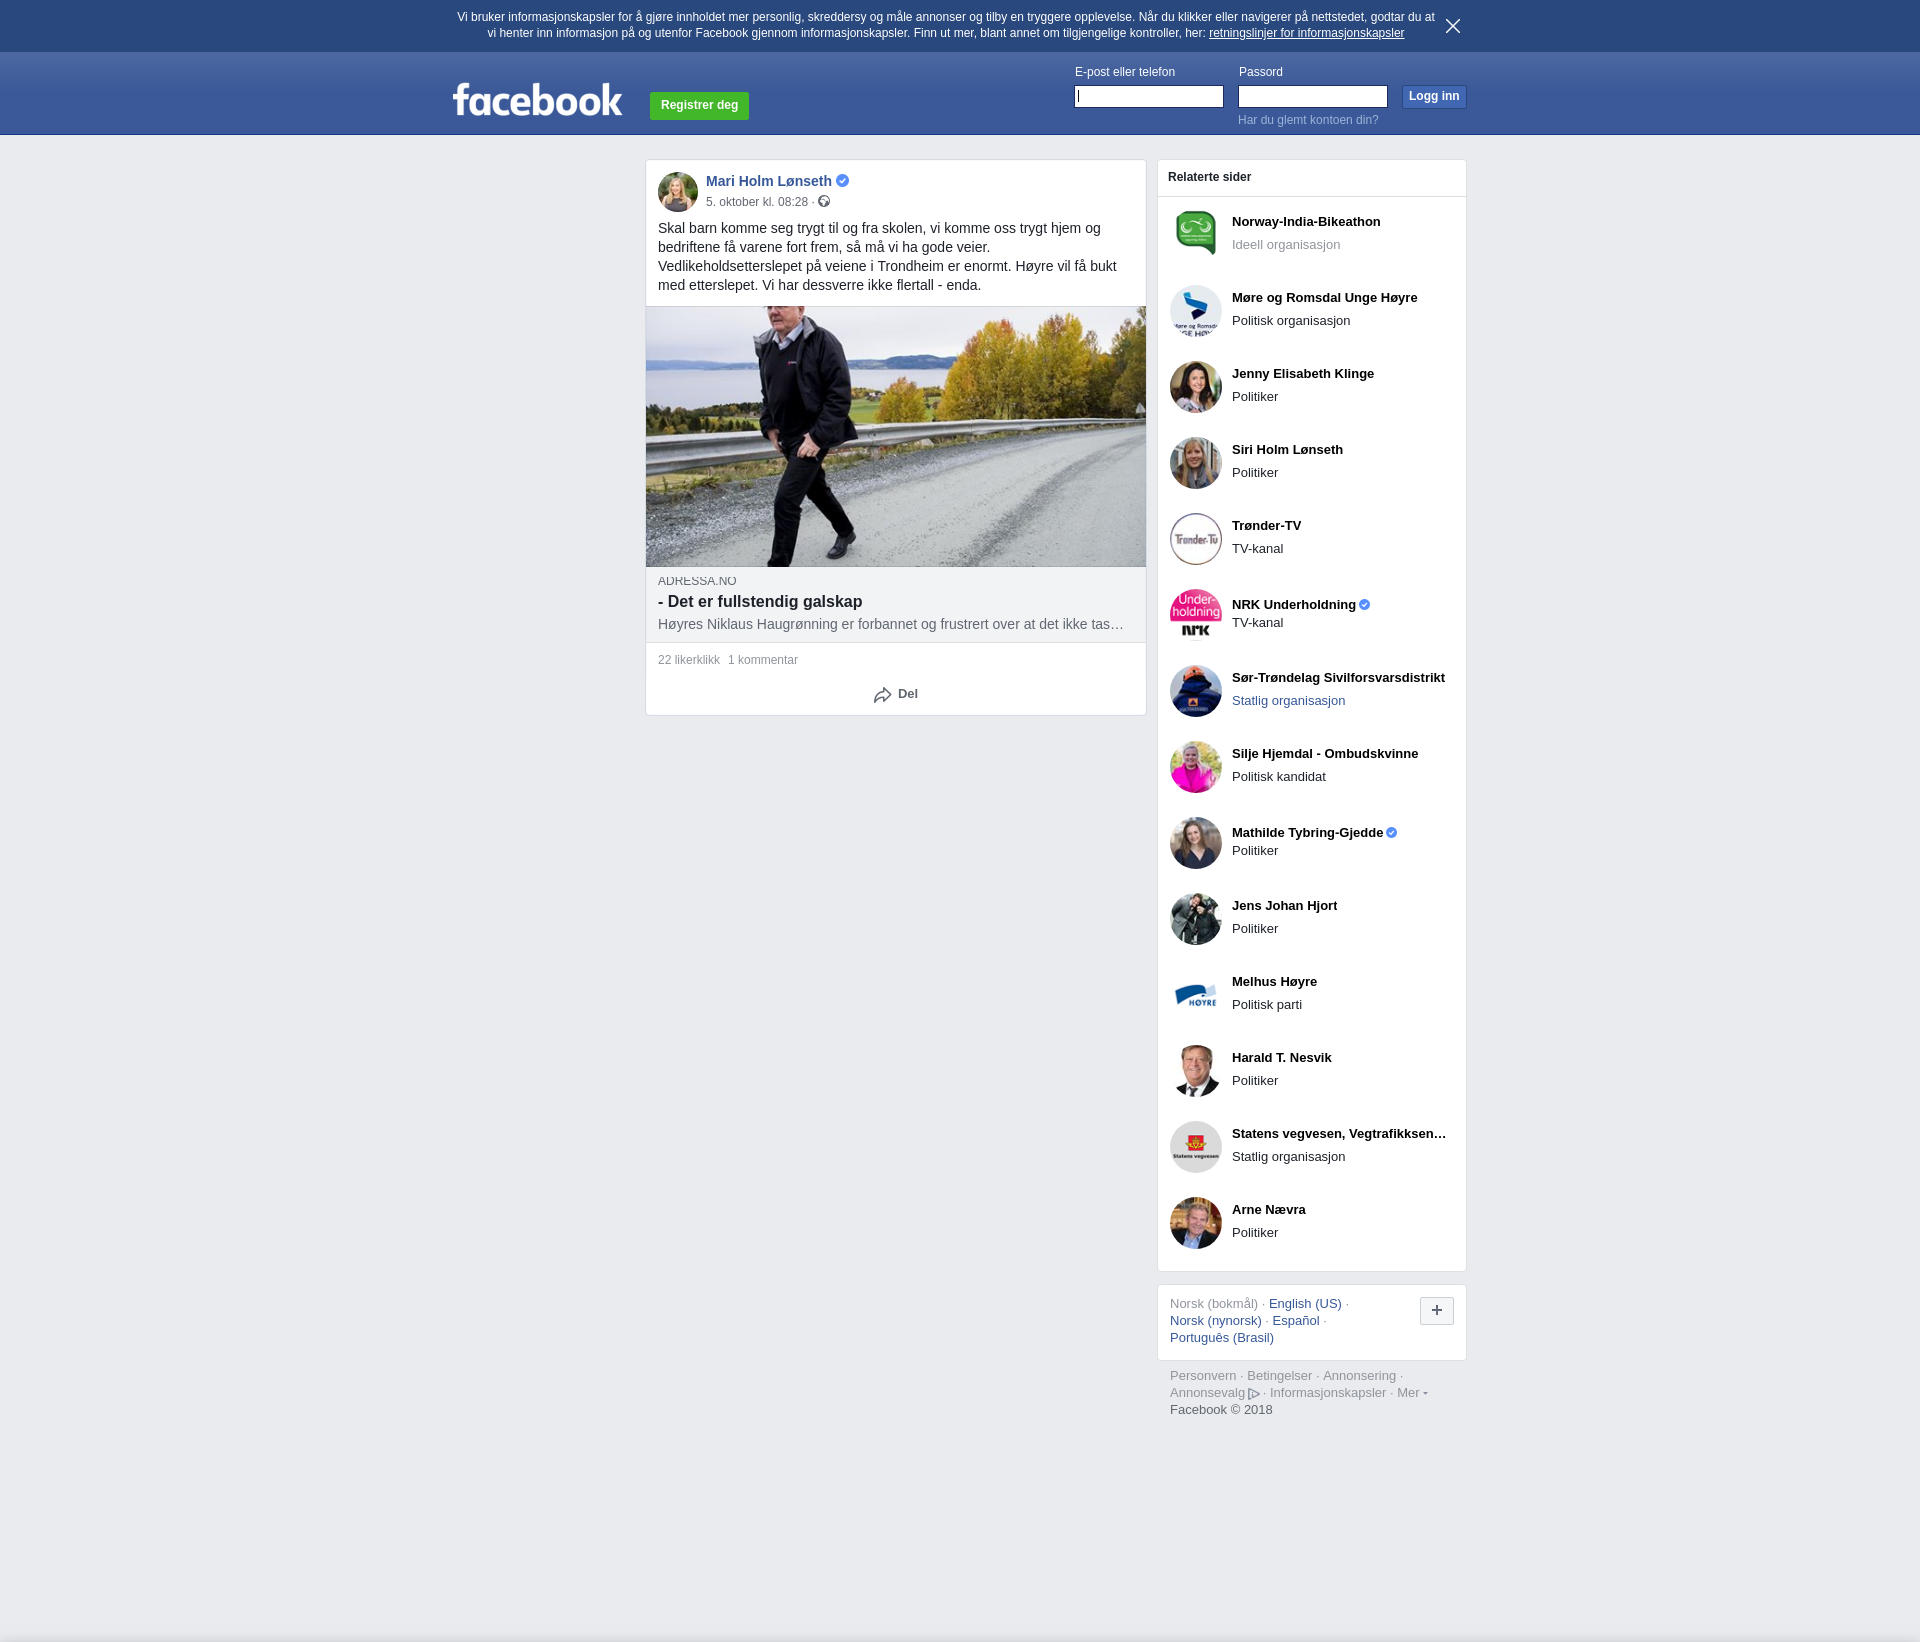
Task: Click the globe public-visibility icon
Action: click(x=824, y=202)
